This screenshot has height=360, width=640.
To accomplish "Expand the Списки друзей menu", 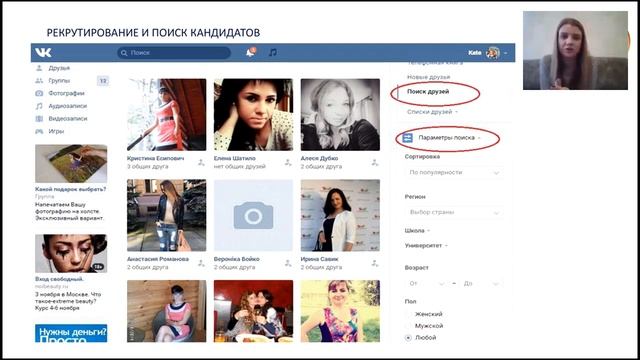I will [x=432, y=111].
